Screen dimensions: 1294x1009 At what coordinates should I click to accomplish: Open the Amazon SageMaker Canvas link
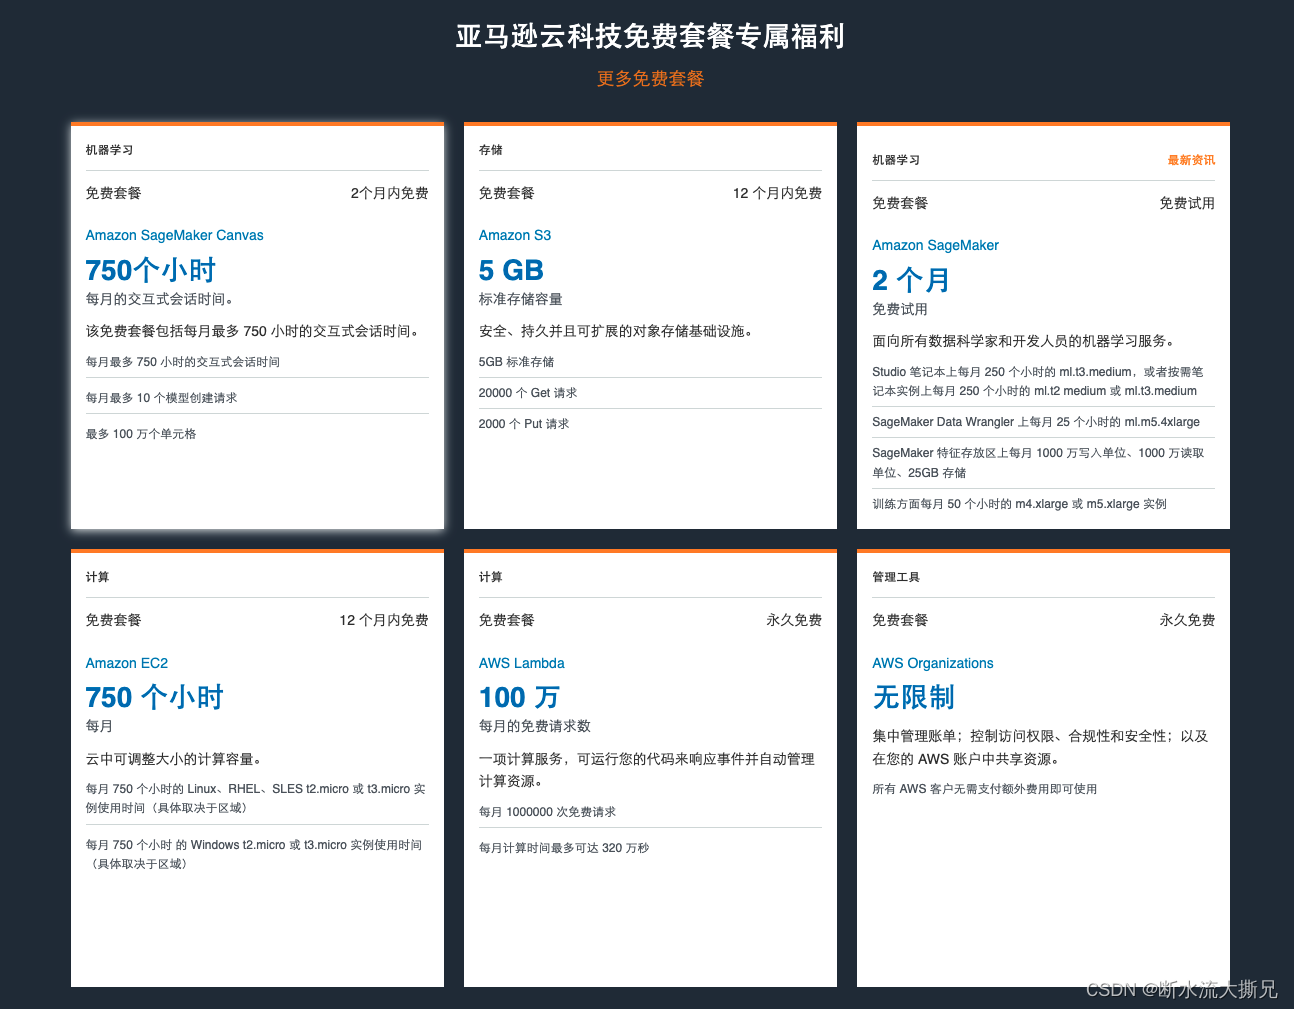point(174,235)
